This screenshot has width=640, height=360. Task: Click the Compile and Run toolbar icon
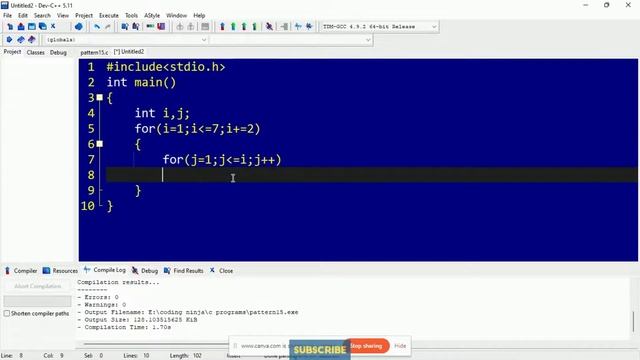[244, 27]
